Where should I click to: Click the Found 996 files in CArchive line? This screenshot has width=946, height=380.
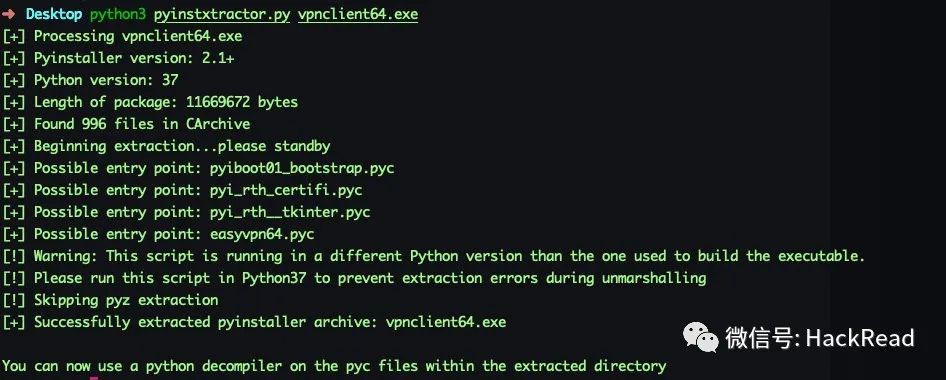(126, 124)
